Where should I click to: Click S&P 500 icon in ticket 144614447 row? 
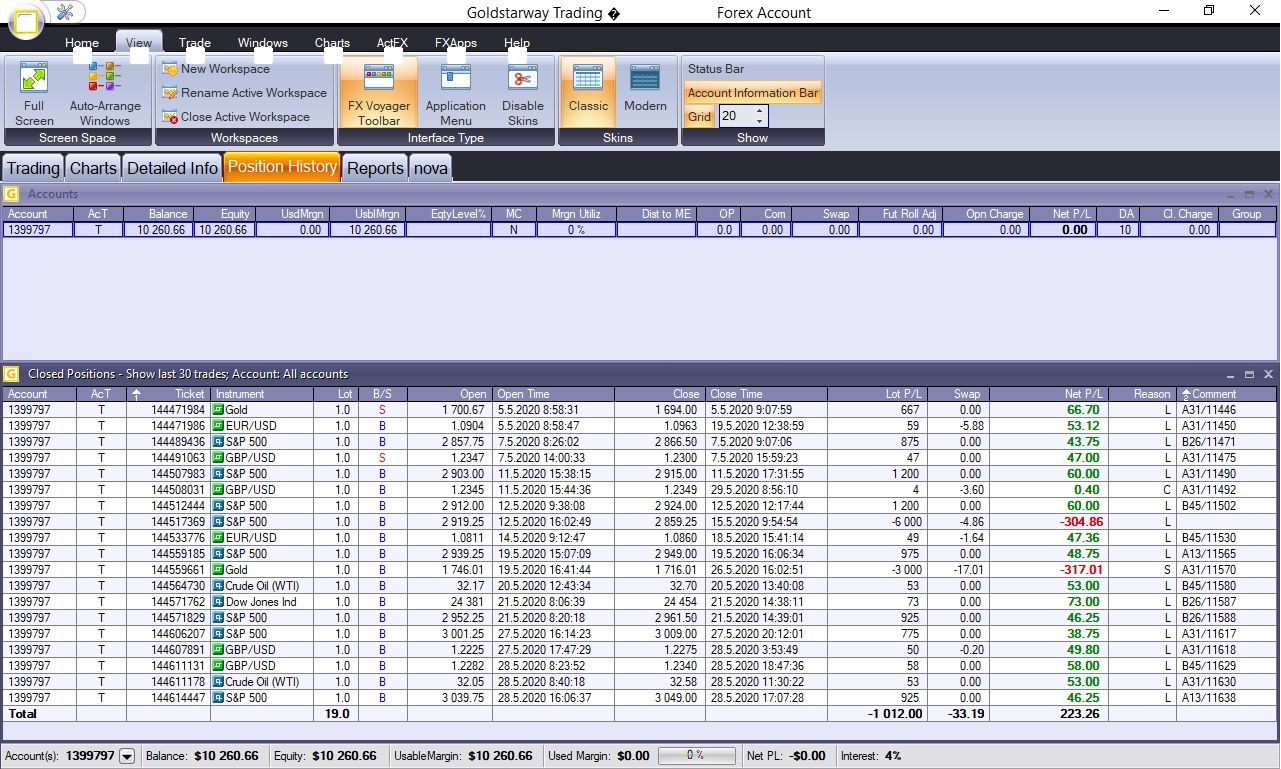point(217,698)
